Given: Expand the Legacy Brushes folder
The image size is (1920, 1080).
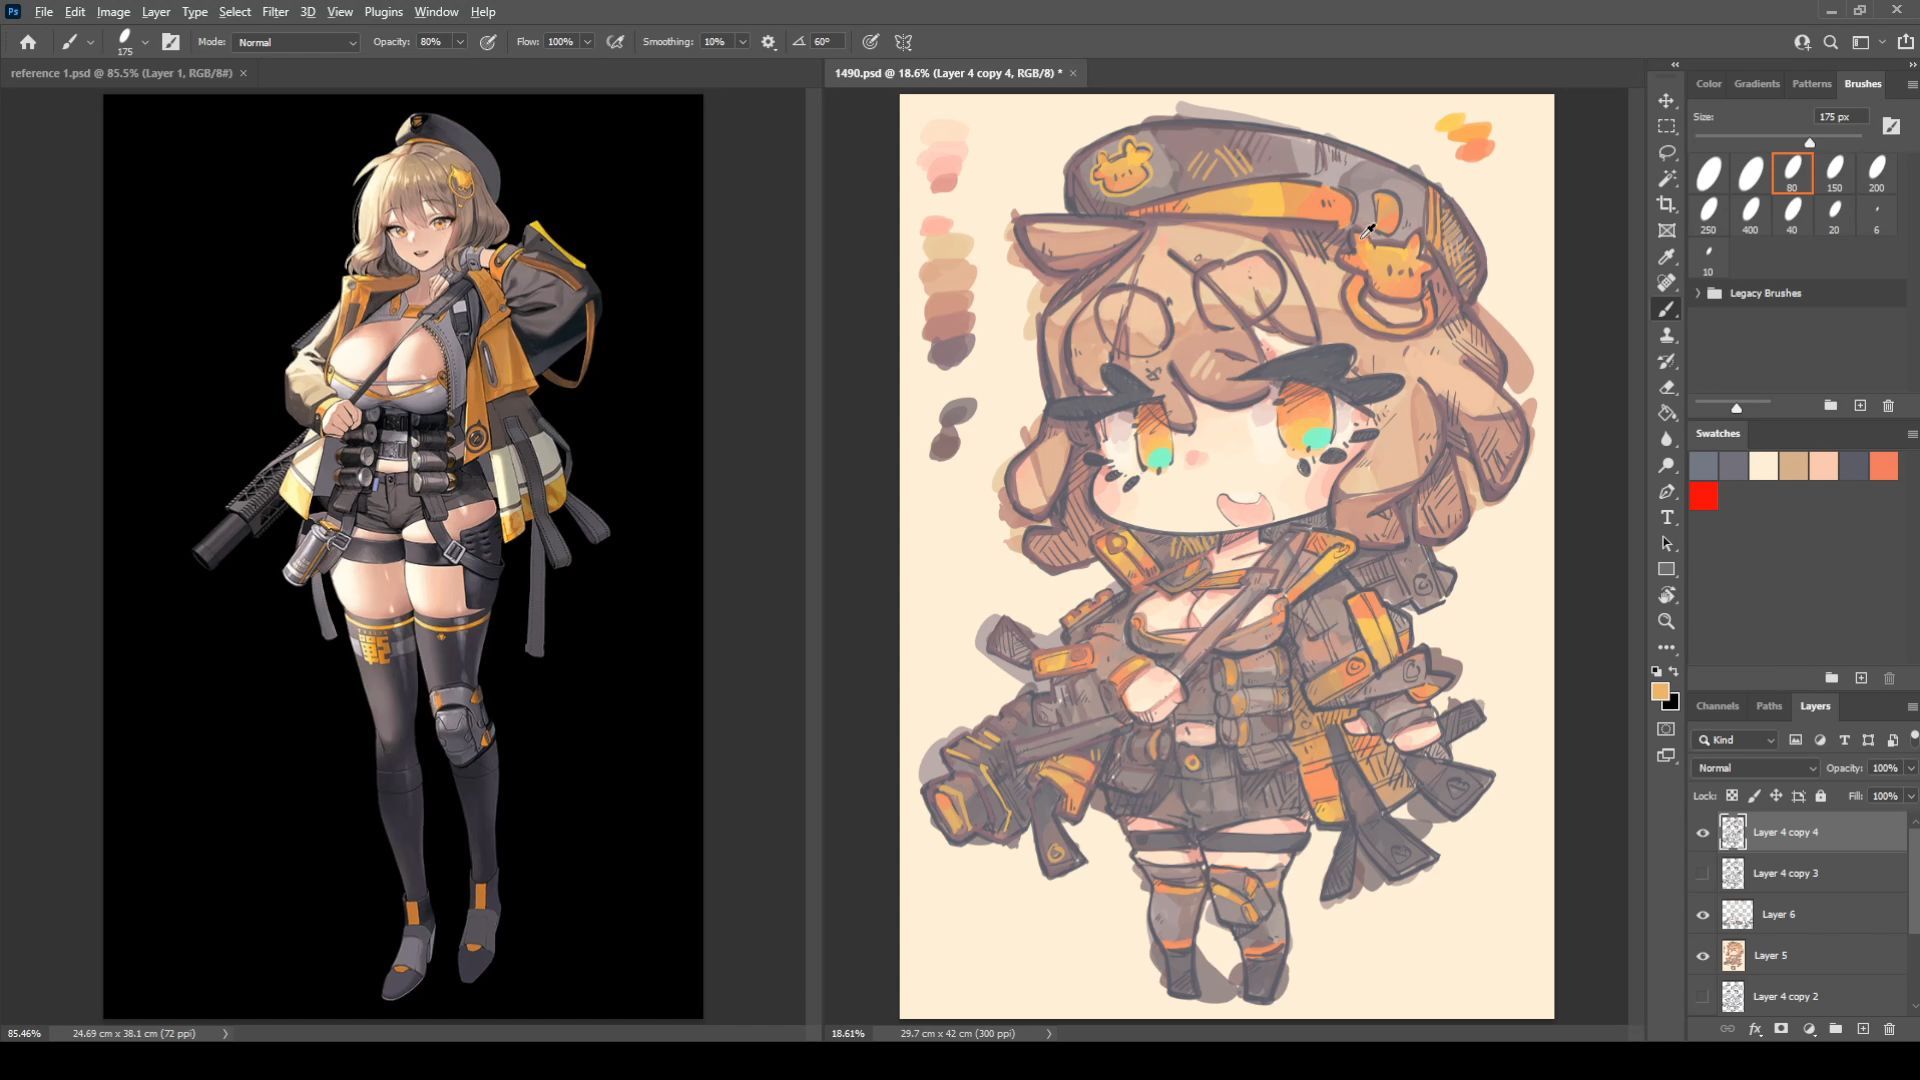Looking at the screenshot, I should coord(1698,293).
